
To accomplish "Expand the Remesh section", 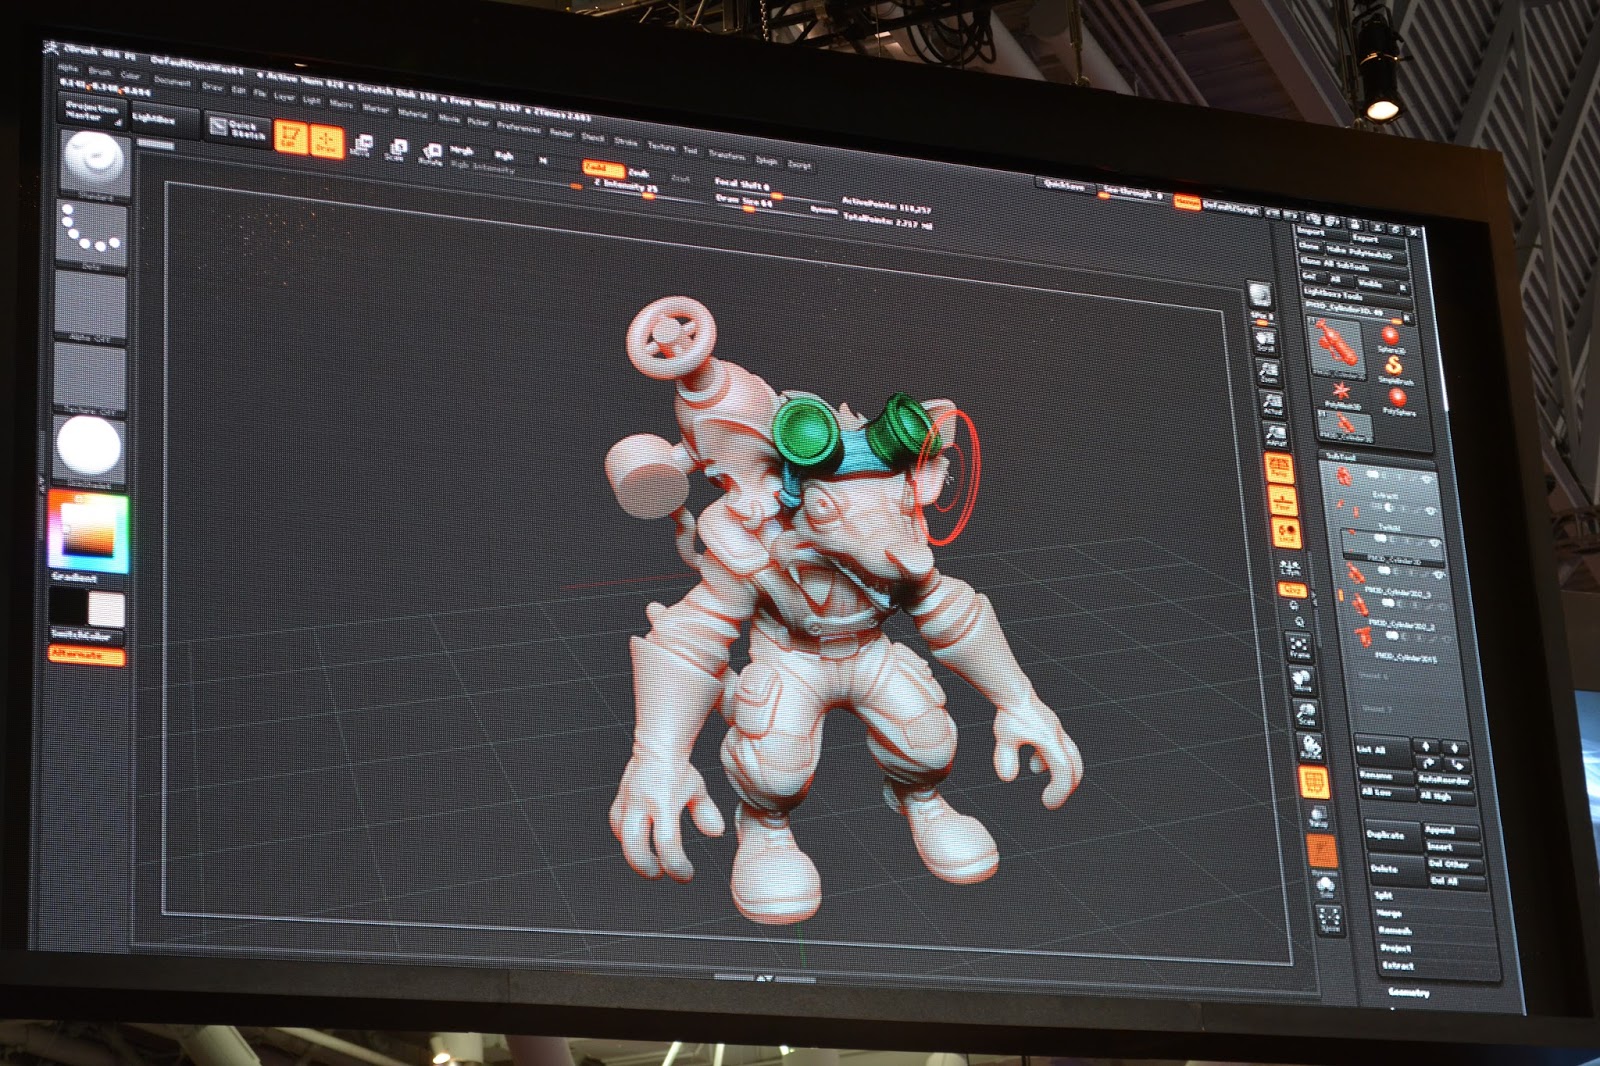I will pyautogui.click(x=1393, y=931).
